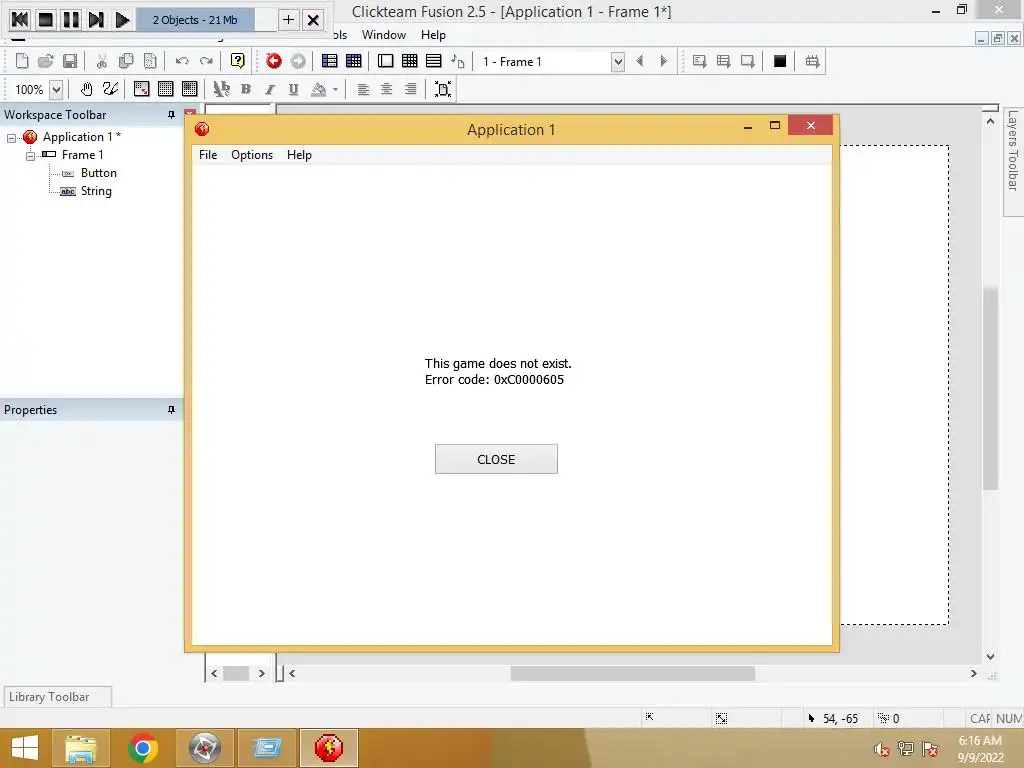1024x768 pixels.
Task: Click the Undo arrow icon
Action: 182,61
